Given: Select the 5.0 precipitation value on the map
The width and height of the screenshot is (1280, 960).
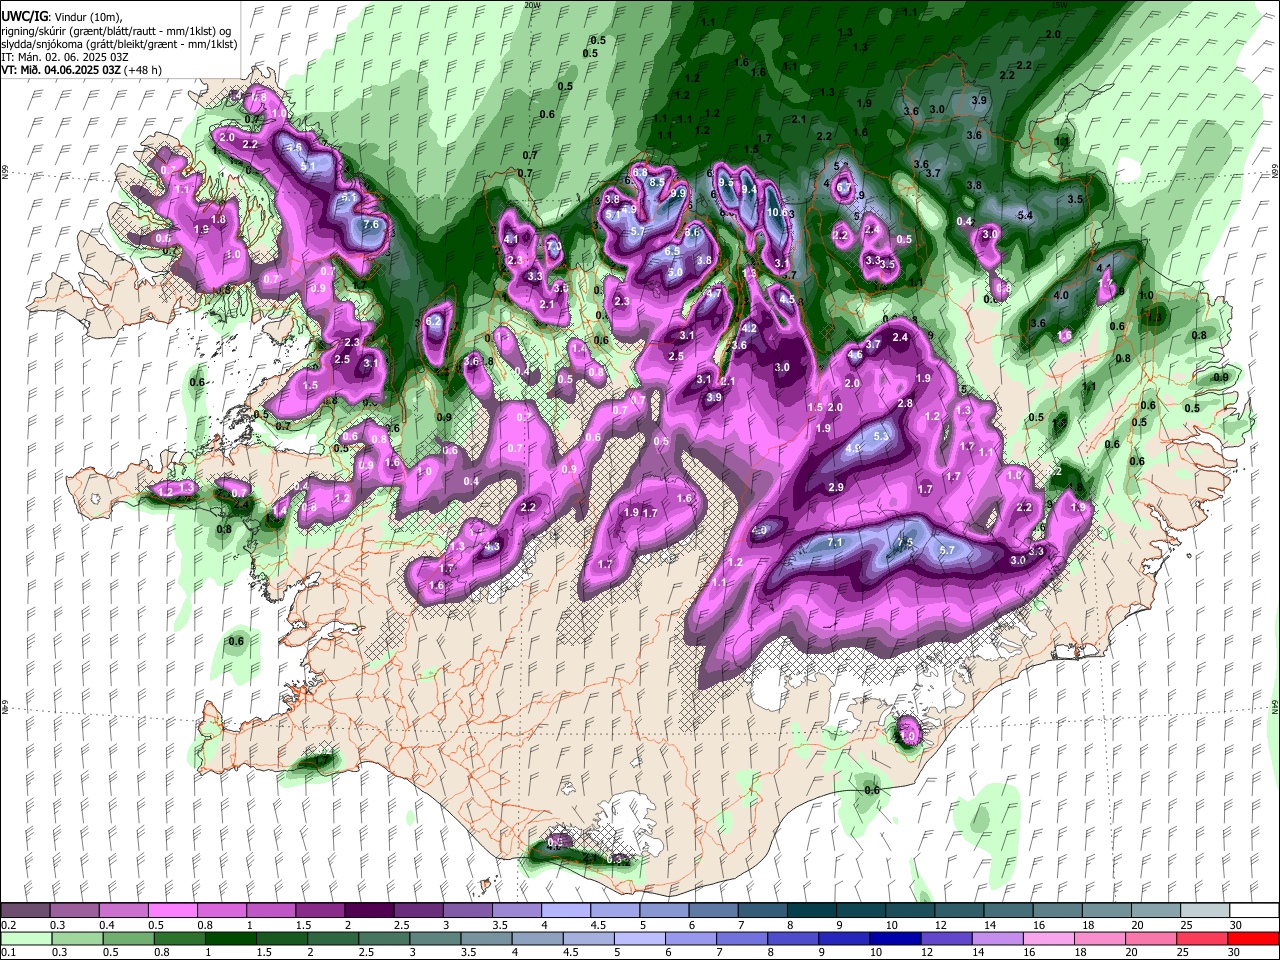Looking at the screenshot, I should [x=675, y=272].
